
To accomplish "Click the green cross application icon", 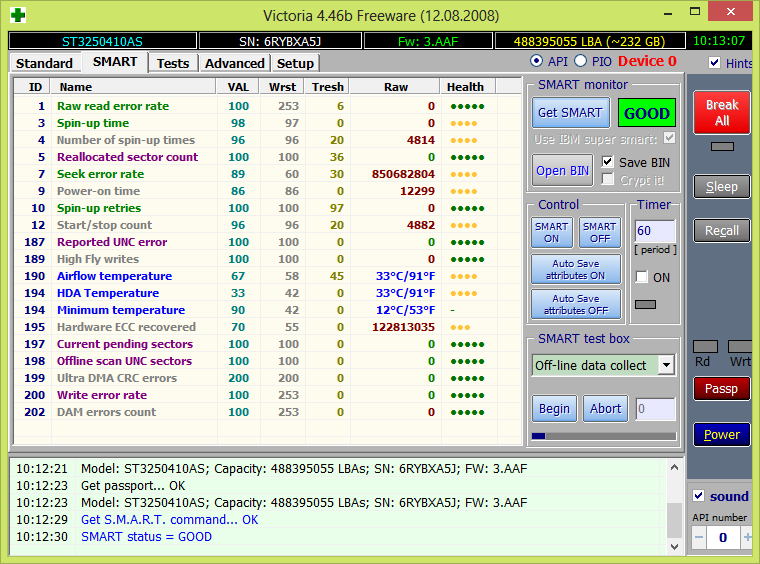I will (x=17, y=15).
